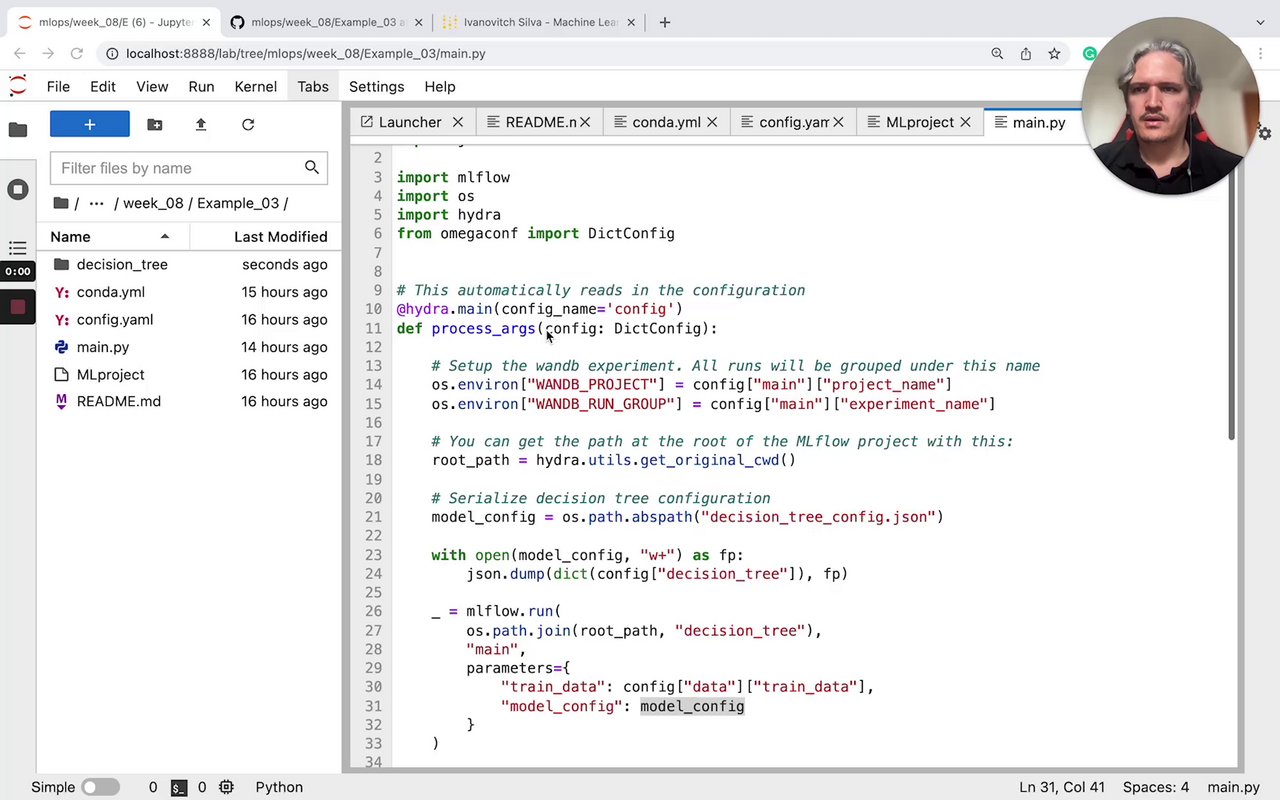Screen dimensions: 1280x800
Task: Select main.py in file list
Action: point(190,347)
